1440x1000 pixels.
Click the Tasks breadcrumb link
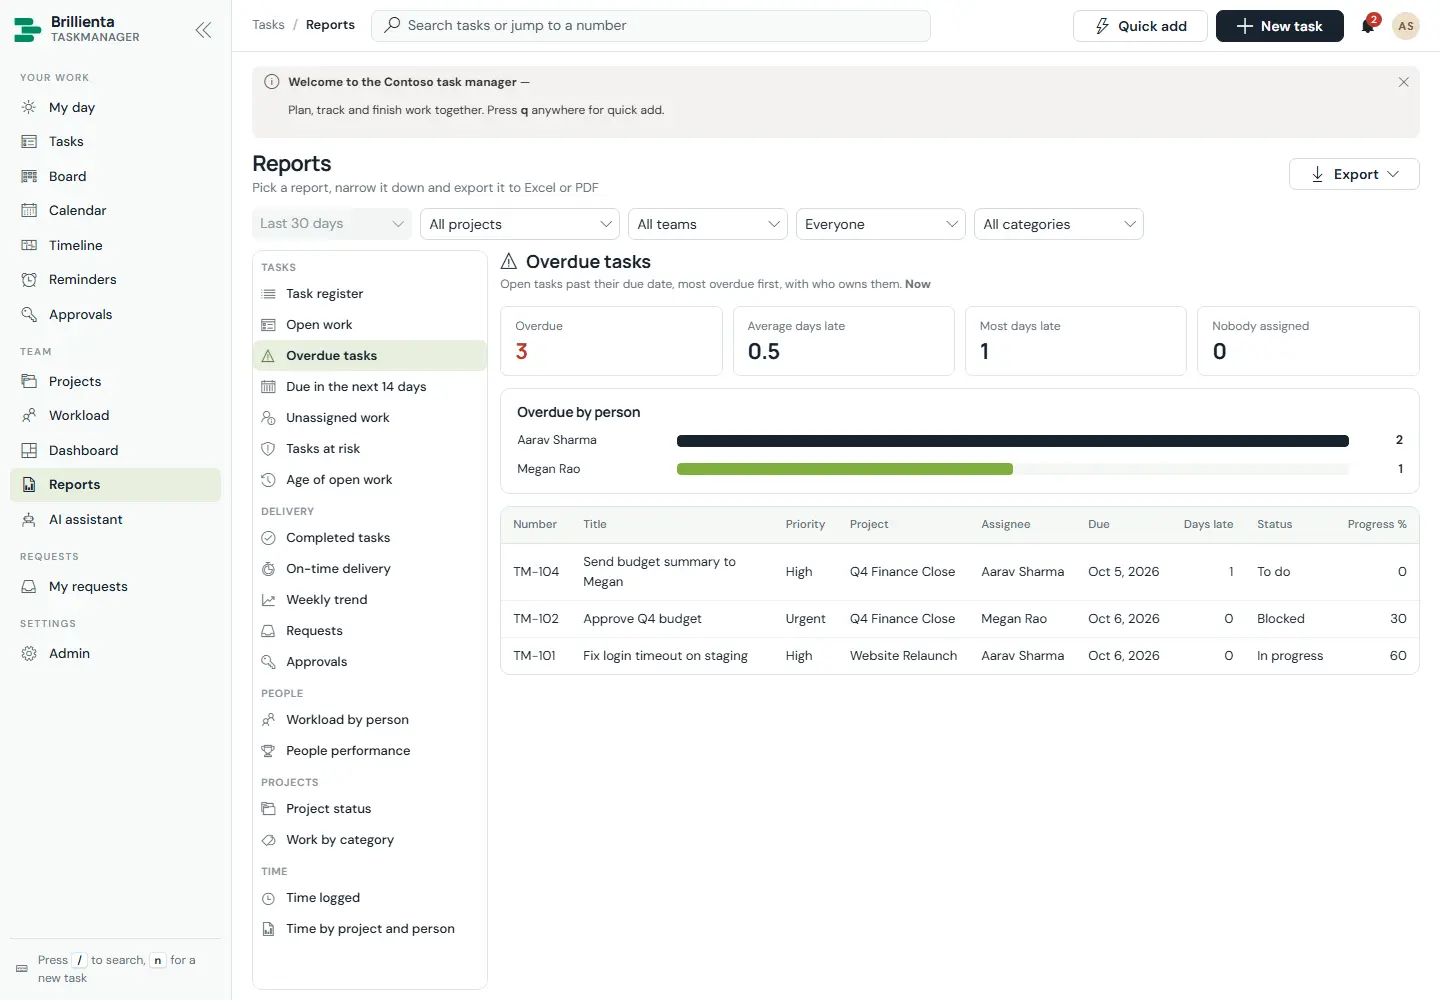click(x=268, y=25)
